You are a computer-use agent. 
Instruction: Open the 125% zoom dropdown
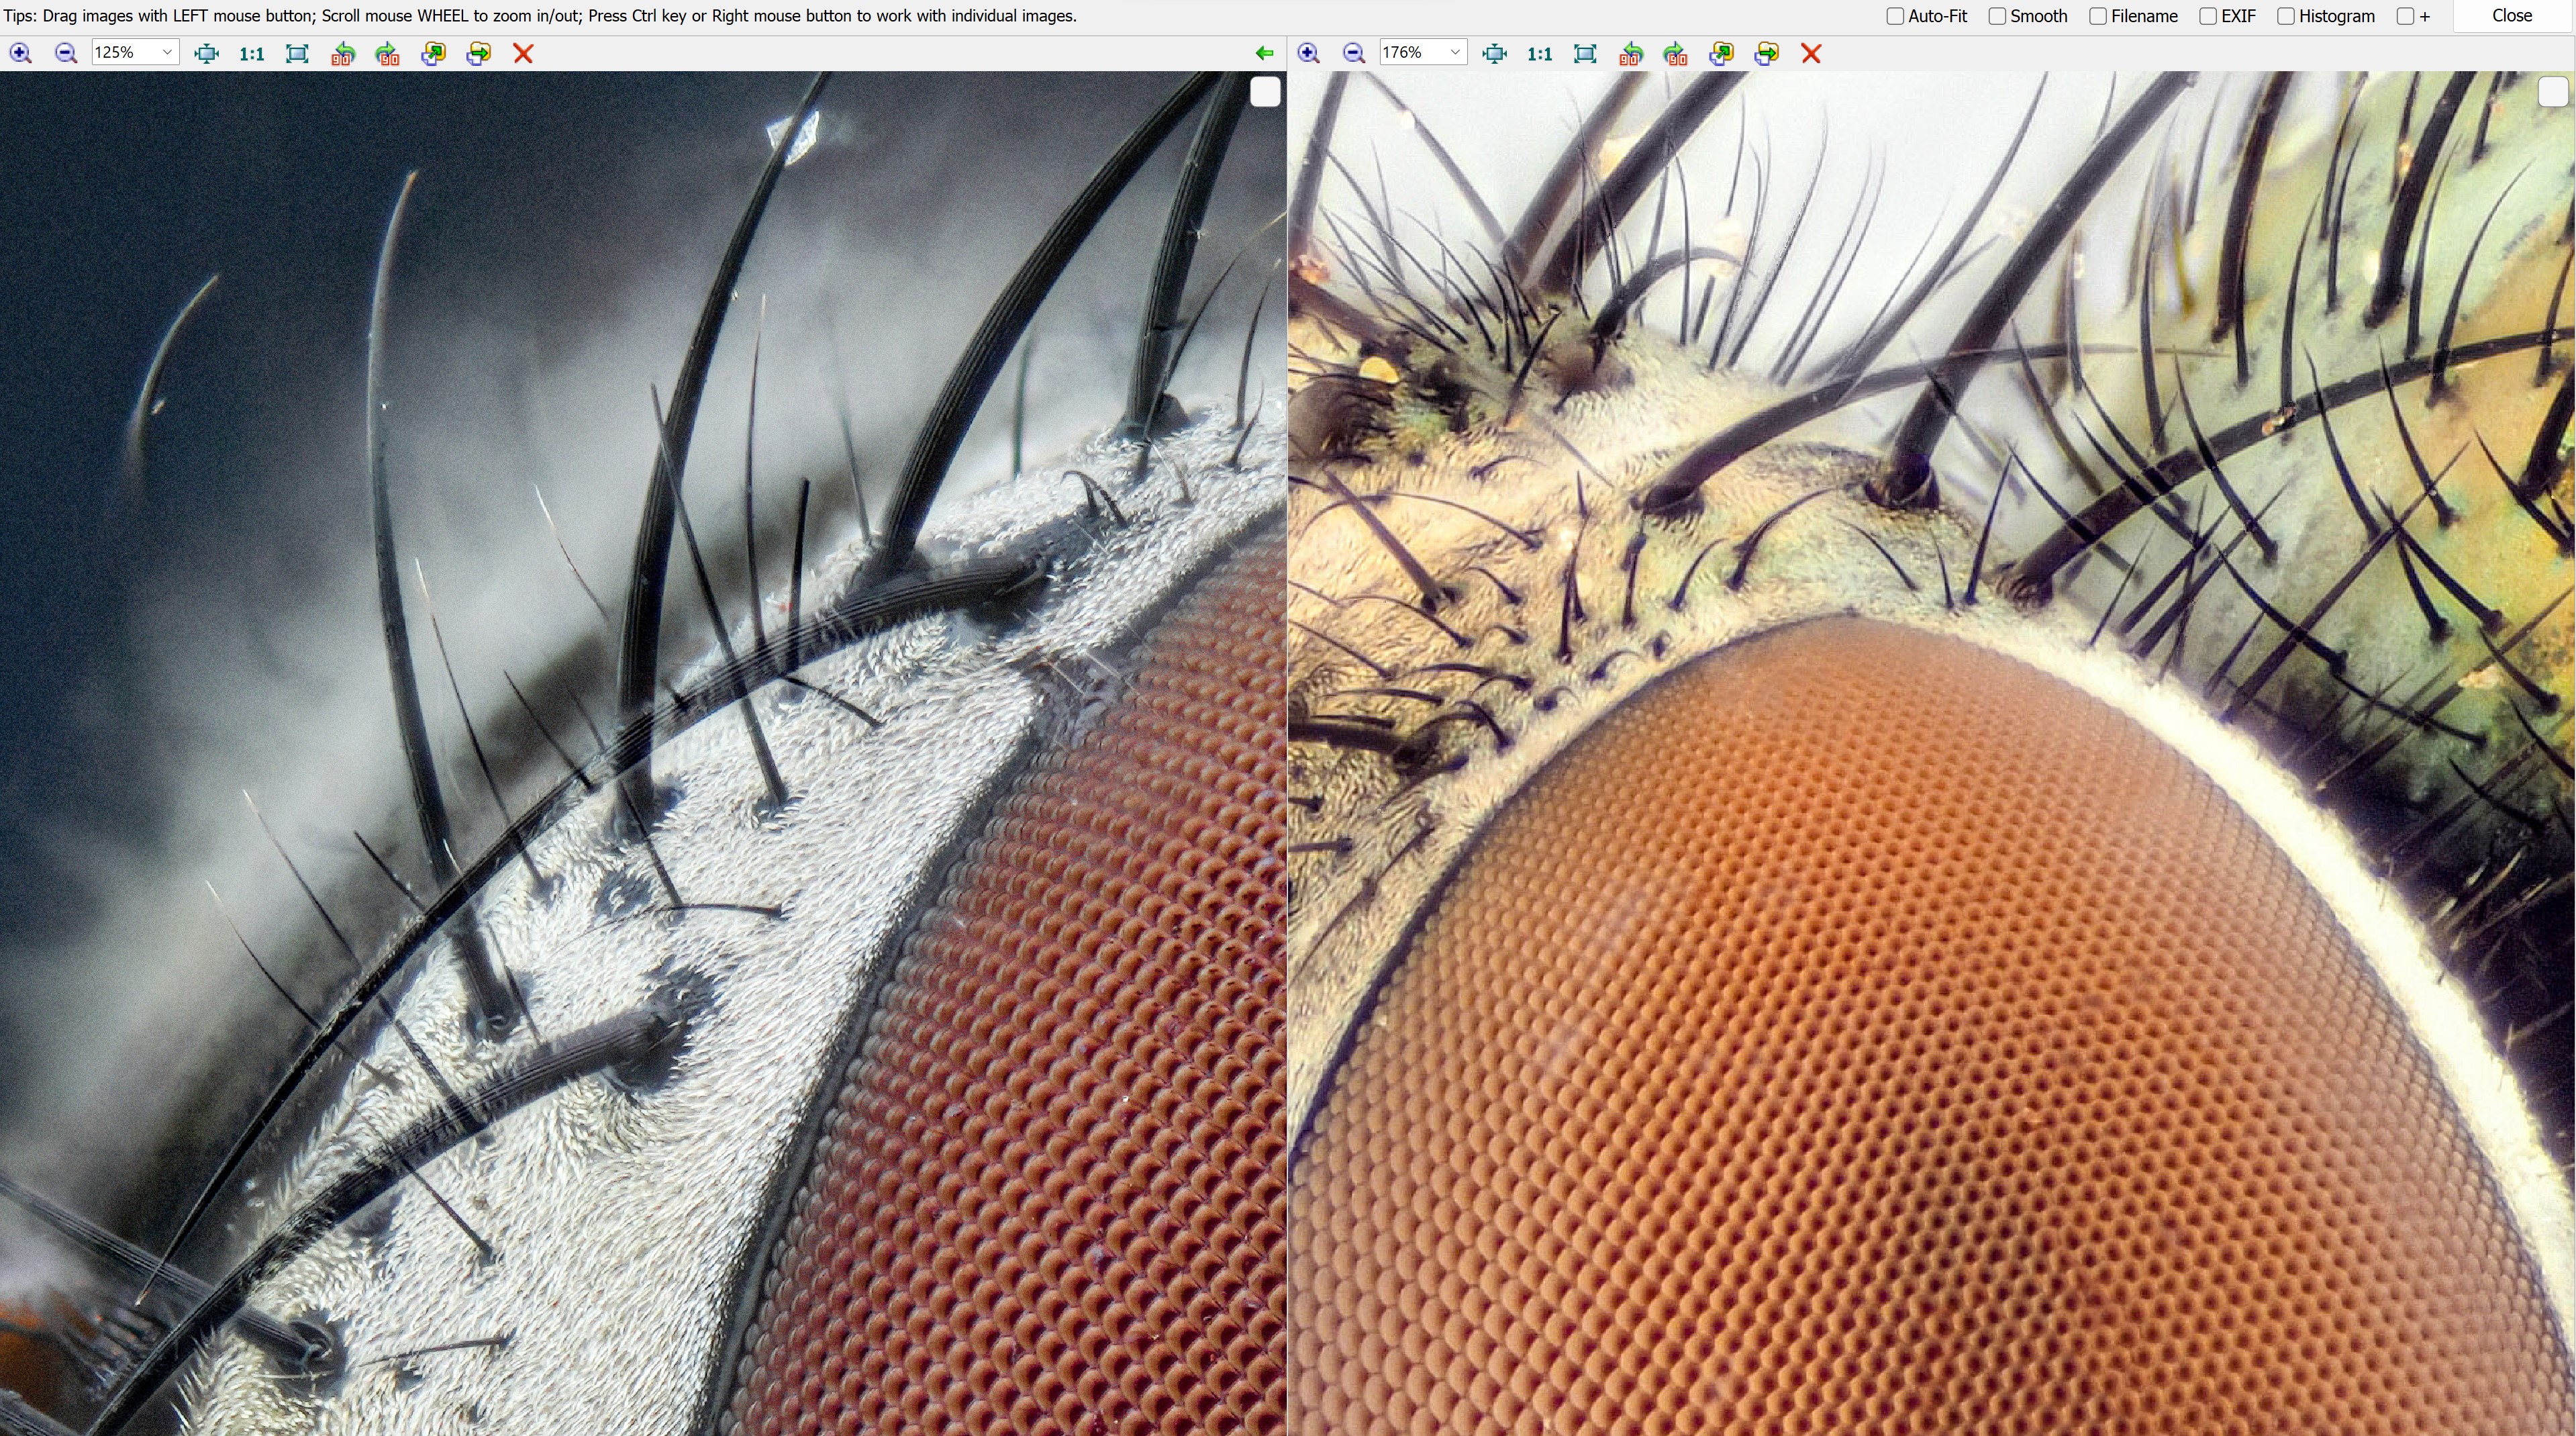pos(167,53)
